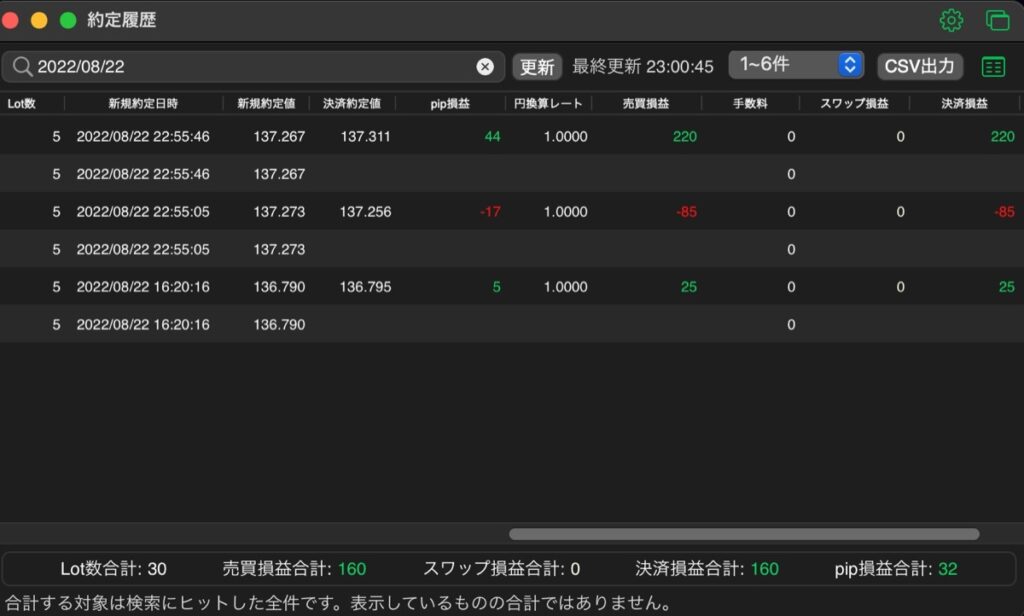Select the settlement price cell 137.311
The width and height of the screenshot is (1024, 616).
(365, 137)
